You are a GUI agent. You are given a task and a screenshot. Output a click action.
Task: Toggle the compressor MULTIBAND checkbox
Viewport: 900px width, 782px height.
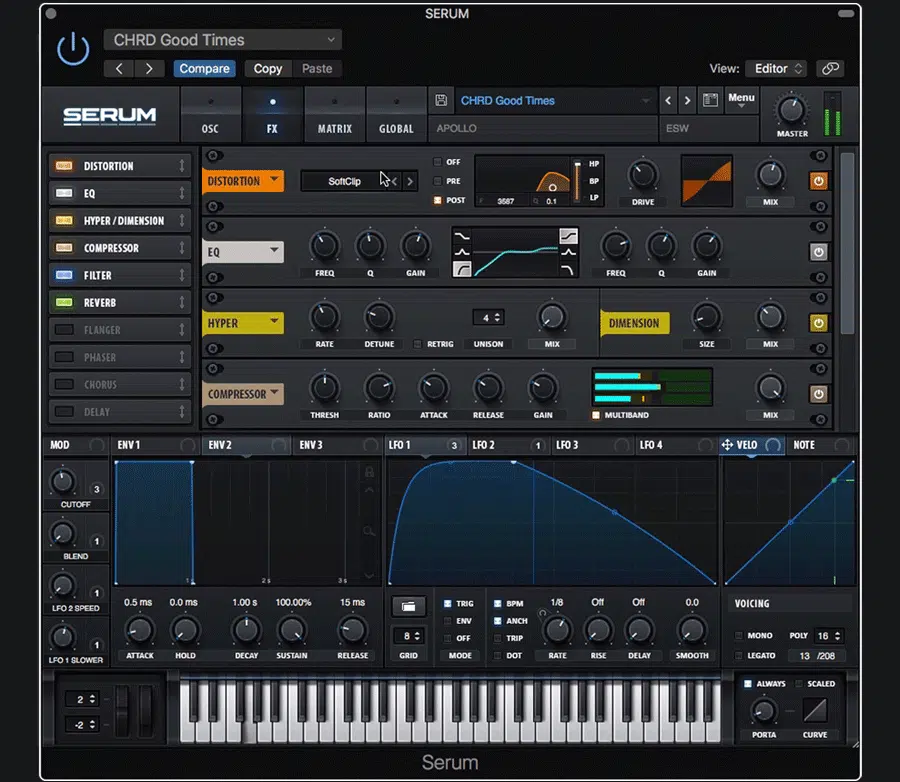[596, 415]
